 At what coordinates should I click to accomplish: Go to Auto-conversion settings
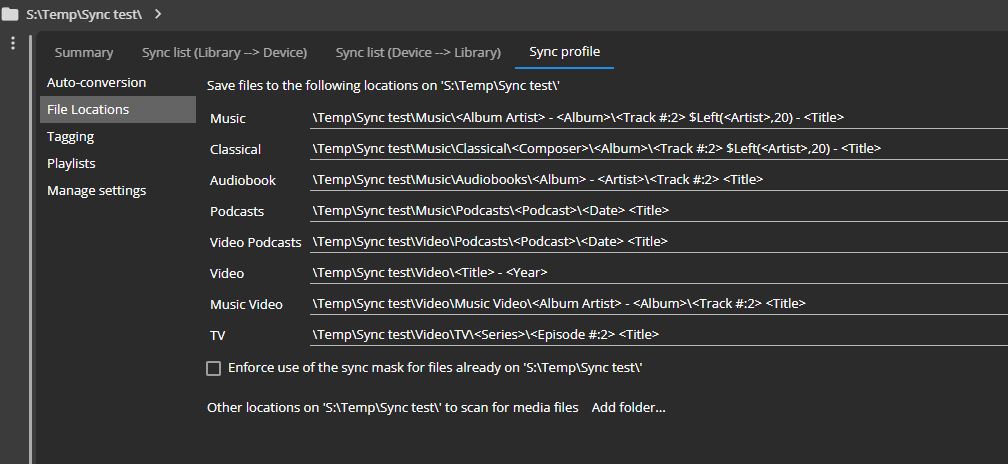[96, 82]
